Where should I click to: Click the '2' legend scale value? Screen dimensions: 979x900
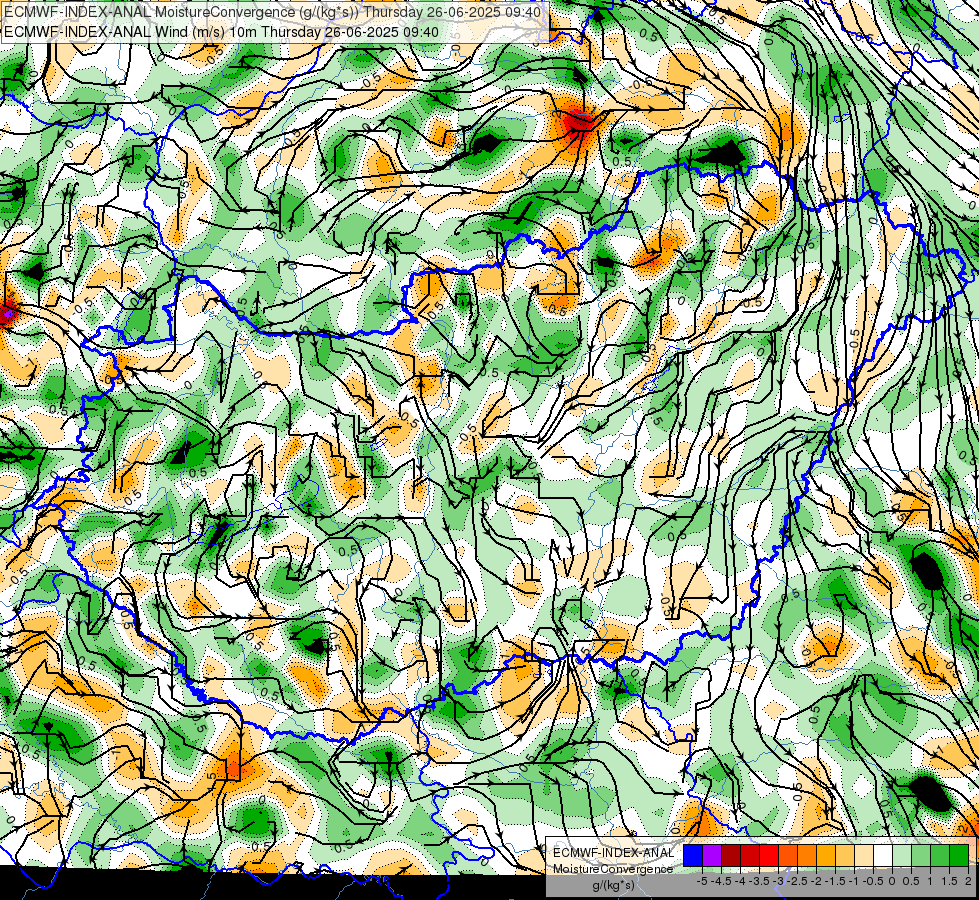pos(968,881)
